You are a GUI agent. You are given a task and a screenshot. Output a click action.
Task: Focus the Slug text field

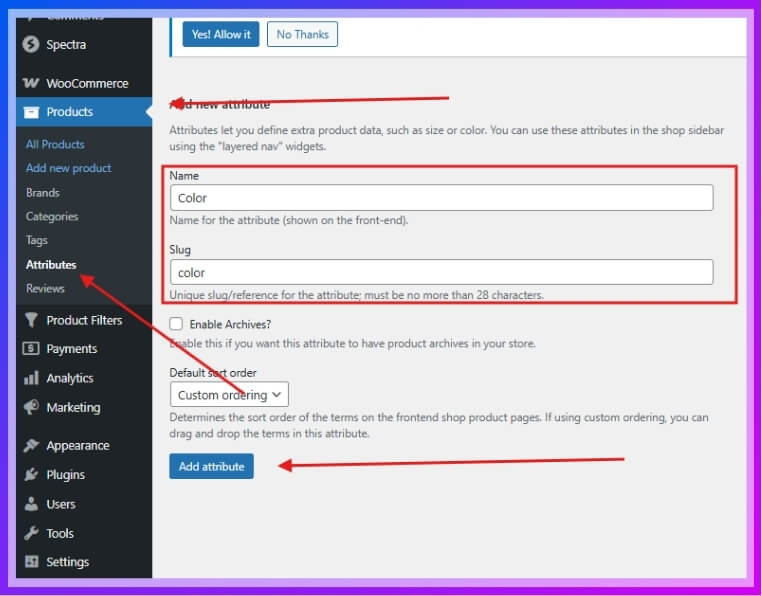(441, 272)
